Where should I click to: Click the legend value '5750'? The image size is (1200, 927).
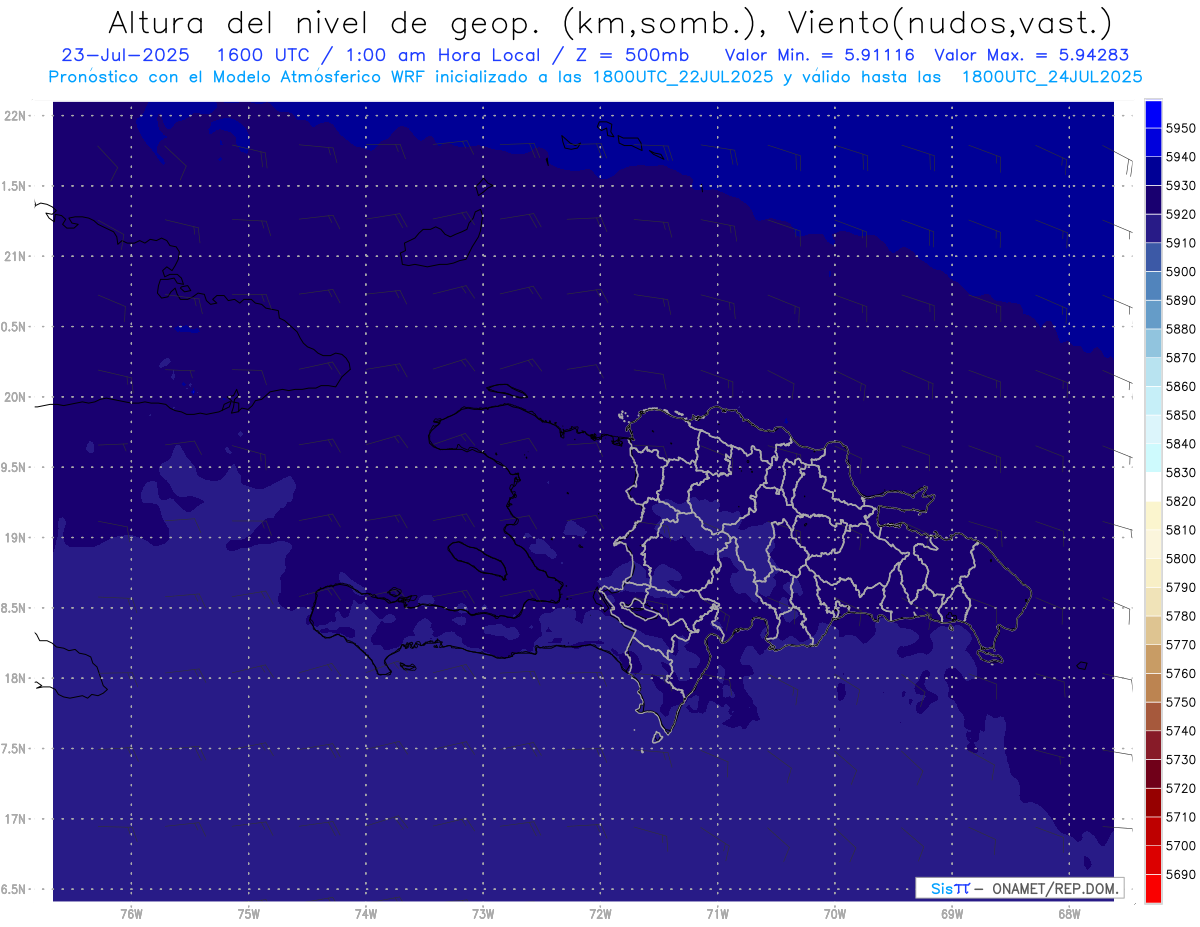point(1181,702)
